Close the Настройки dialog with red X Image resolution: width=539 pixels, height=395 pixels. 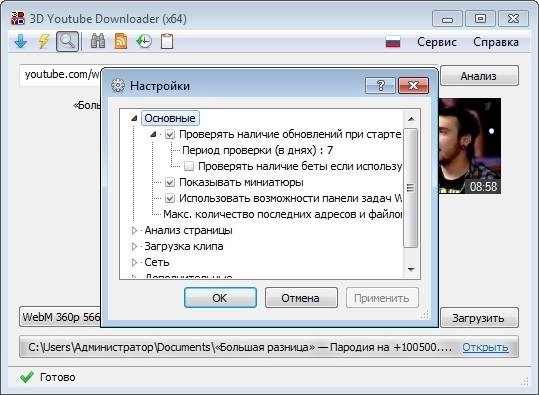coord(413,86)
